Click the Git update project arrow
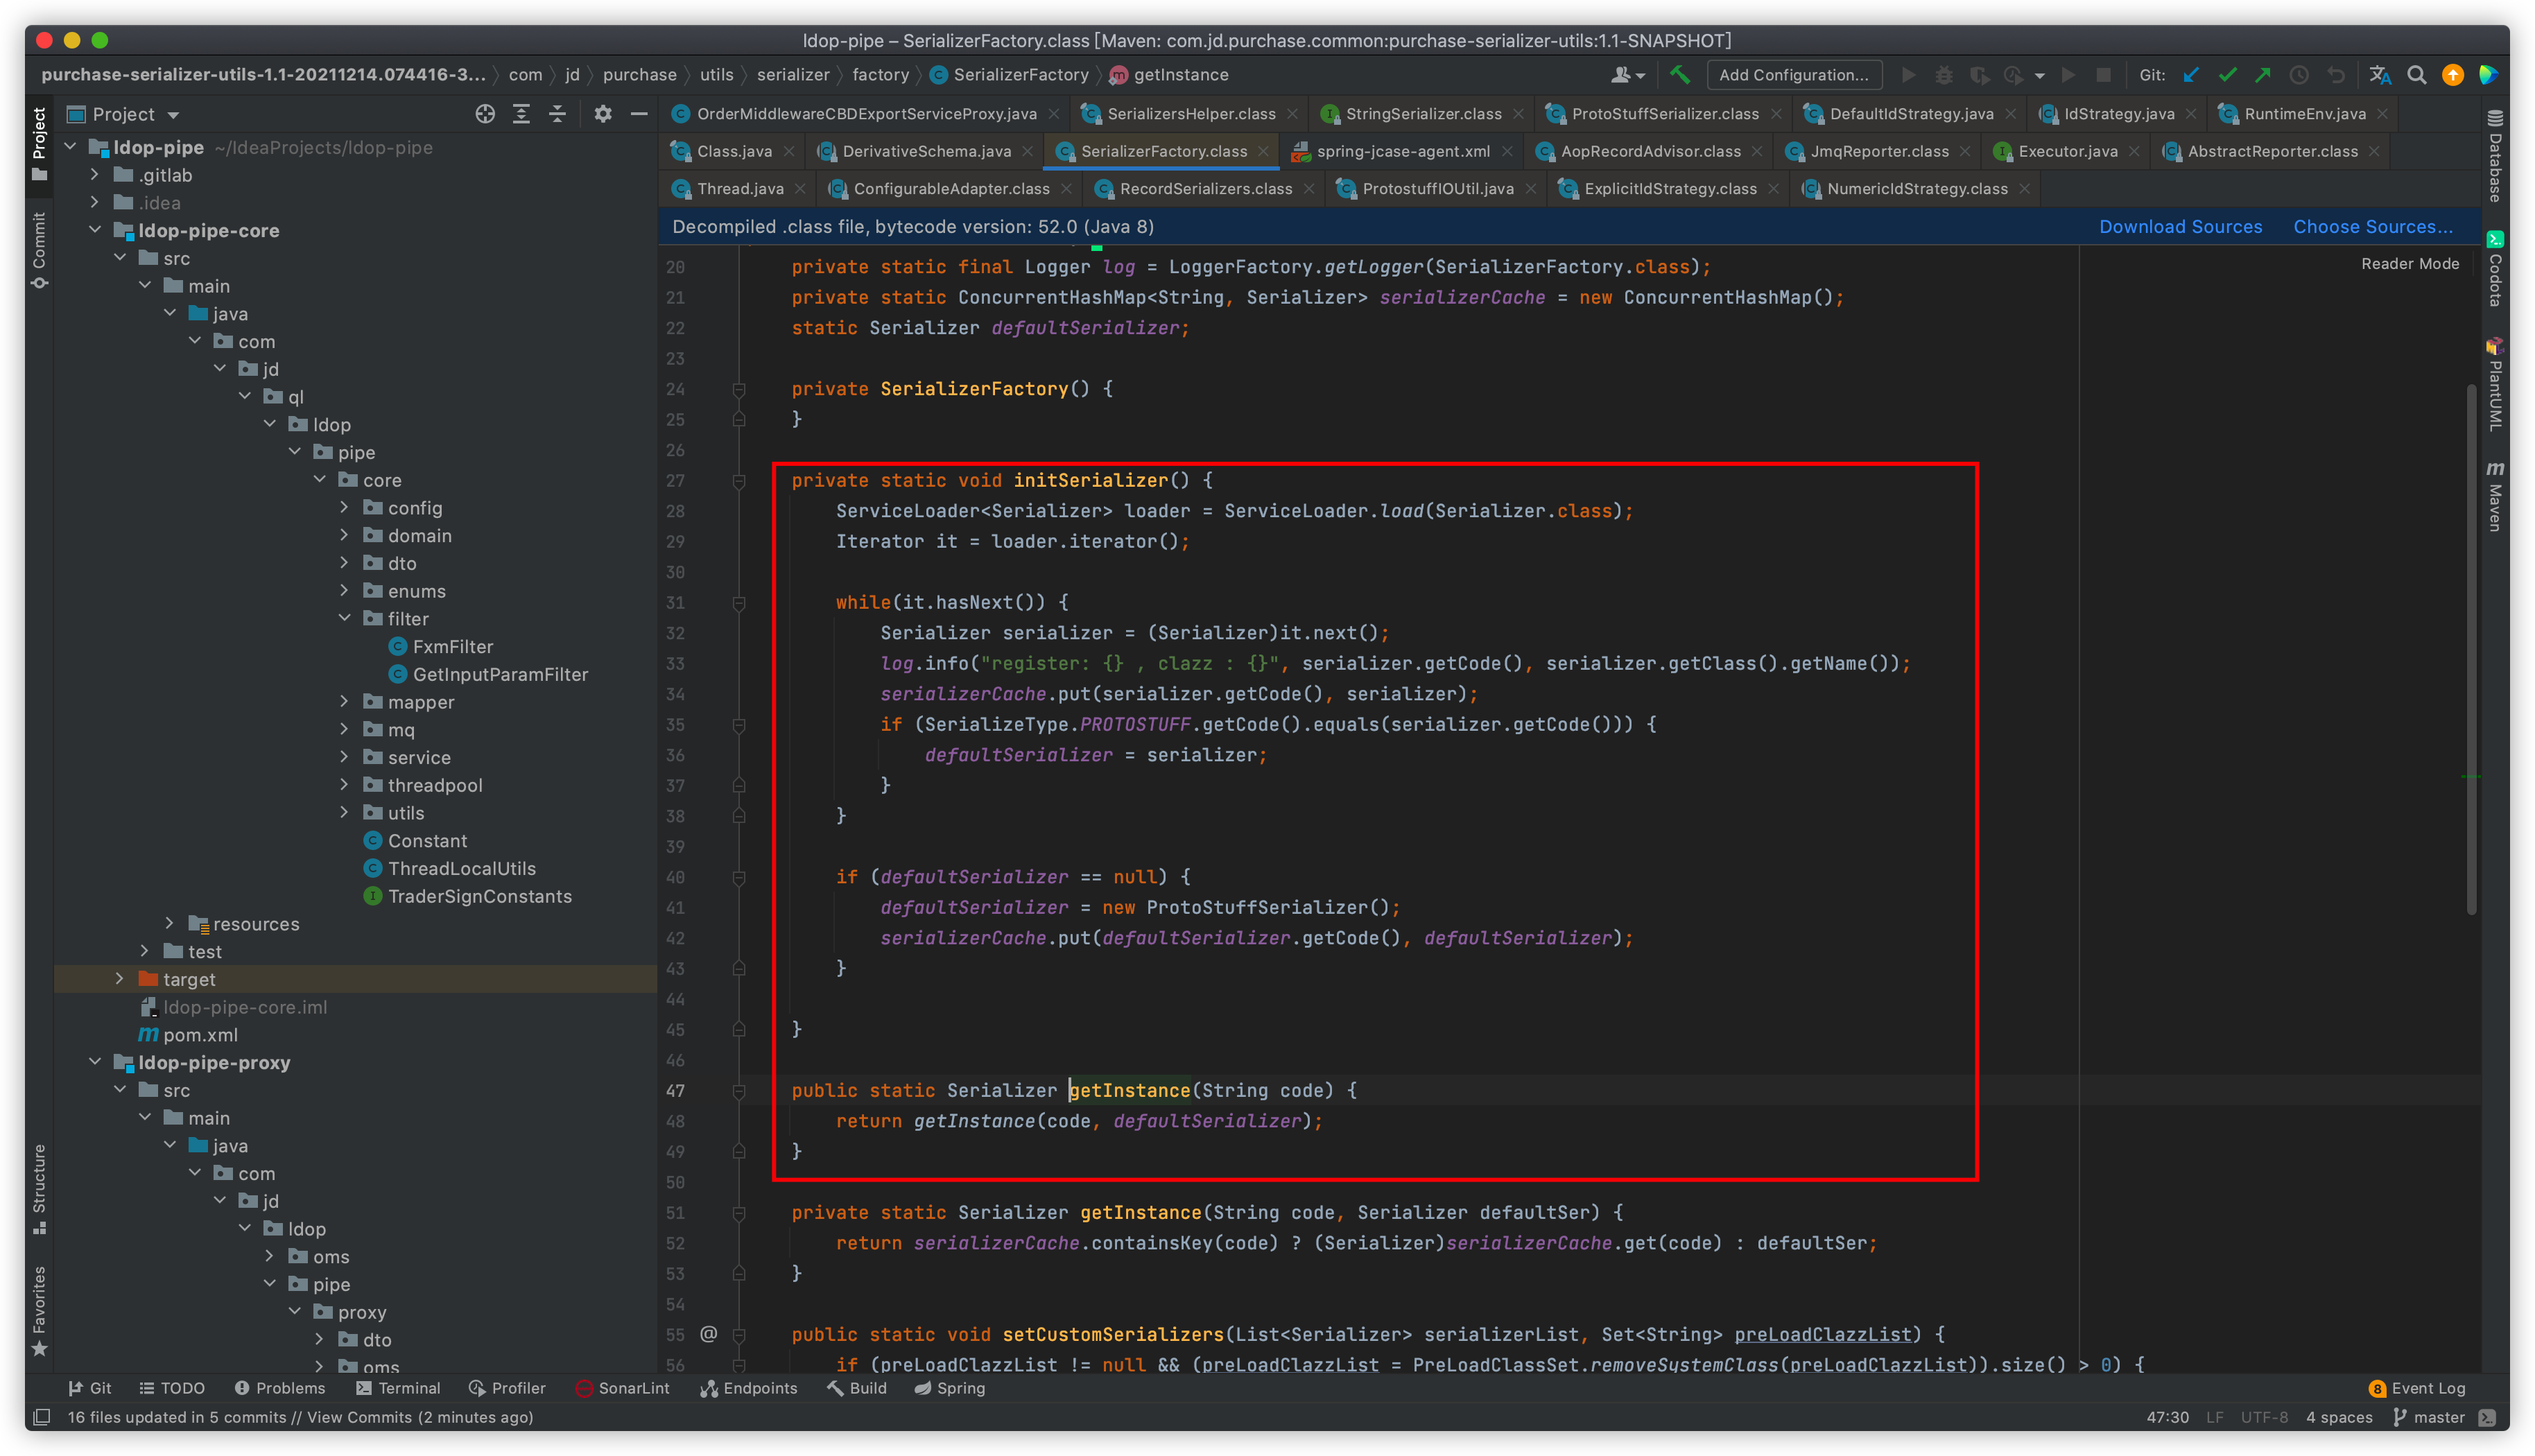2535x1456 pixels. 2191,75
